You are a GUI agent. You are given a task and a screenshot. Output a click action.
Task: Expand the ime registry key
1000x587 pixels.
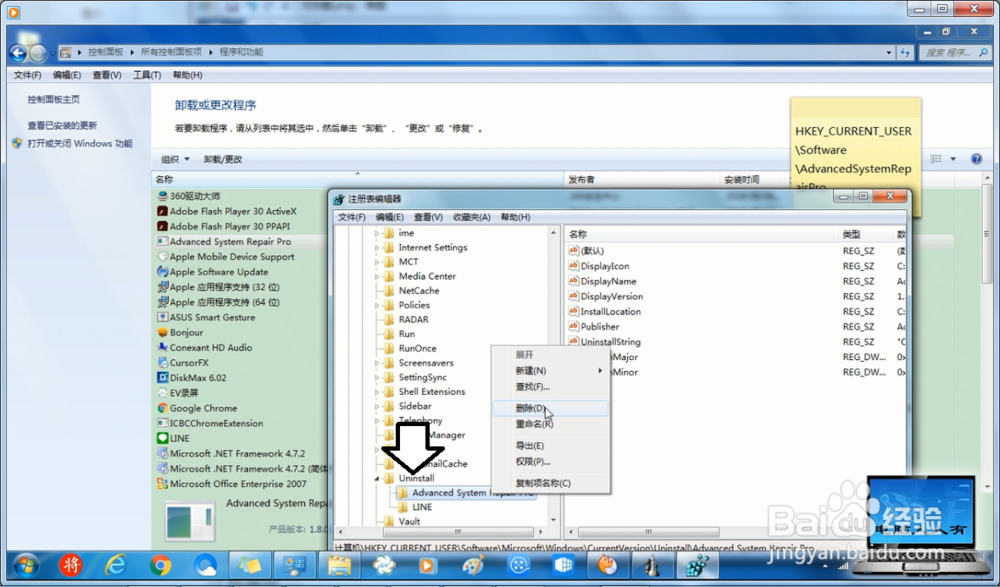click(x=377, y=233)
